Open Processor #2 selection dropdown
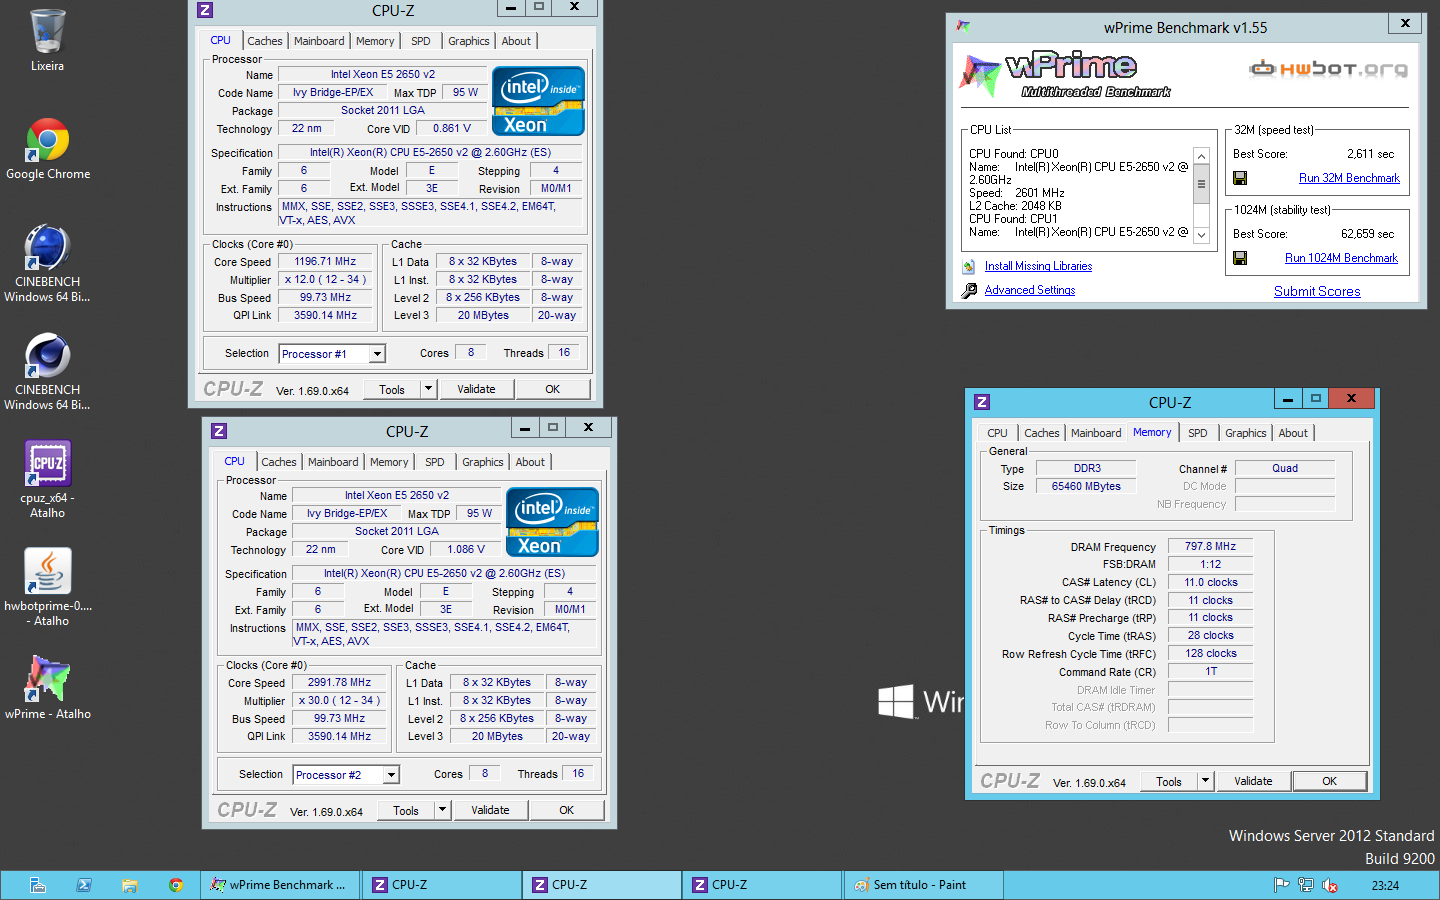This screenshot has width=1440, height=900. click(391, 775)
